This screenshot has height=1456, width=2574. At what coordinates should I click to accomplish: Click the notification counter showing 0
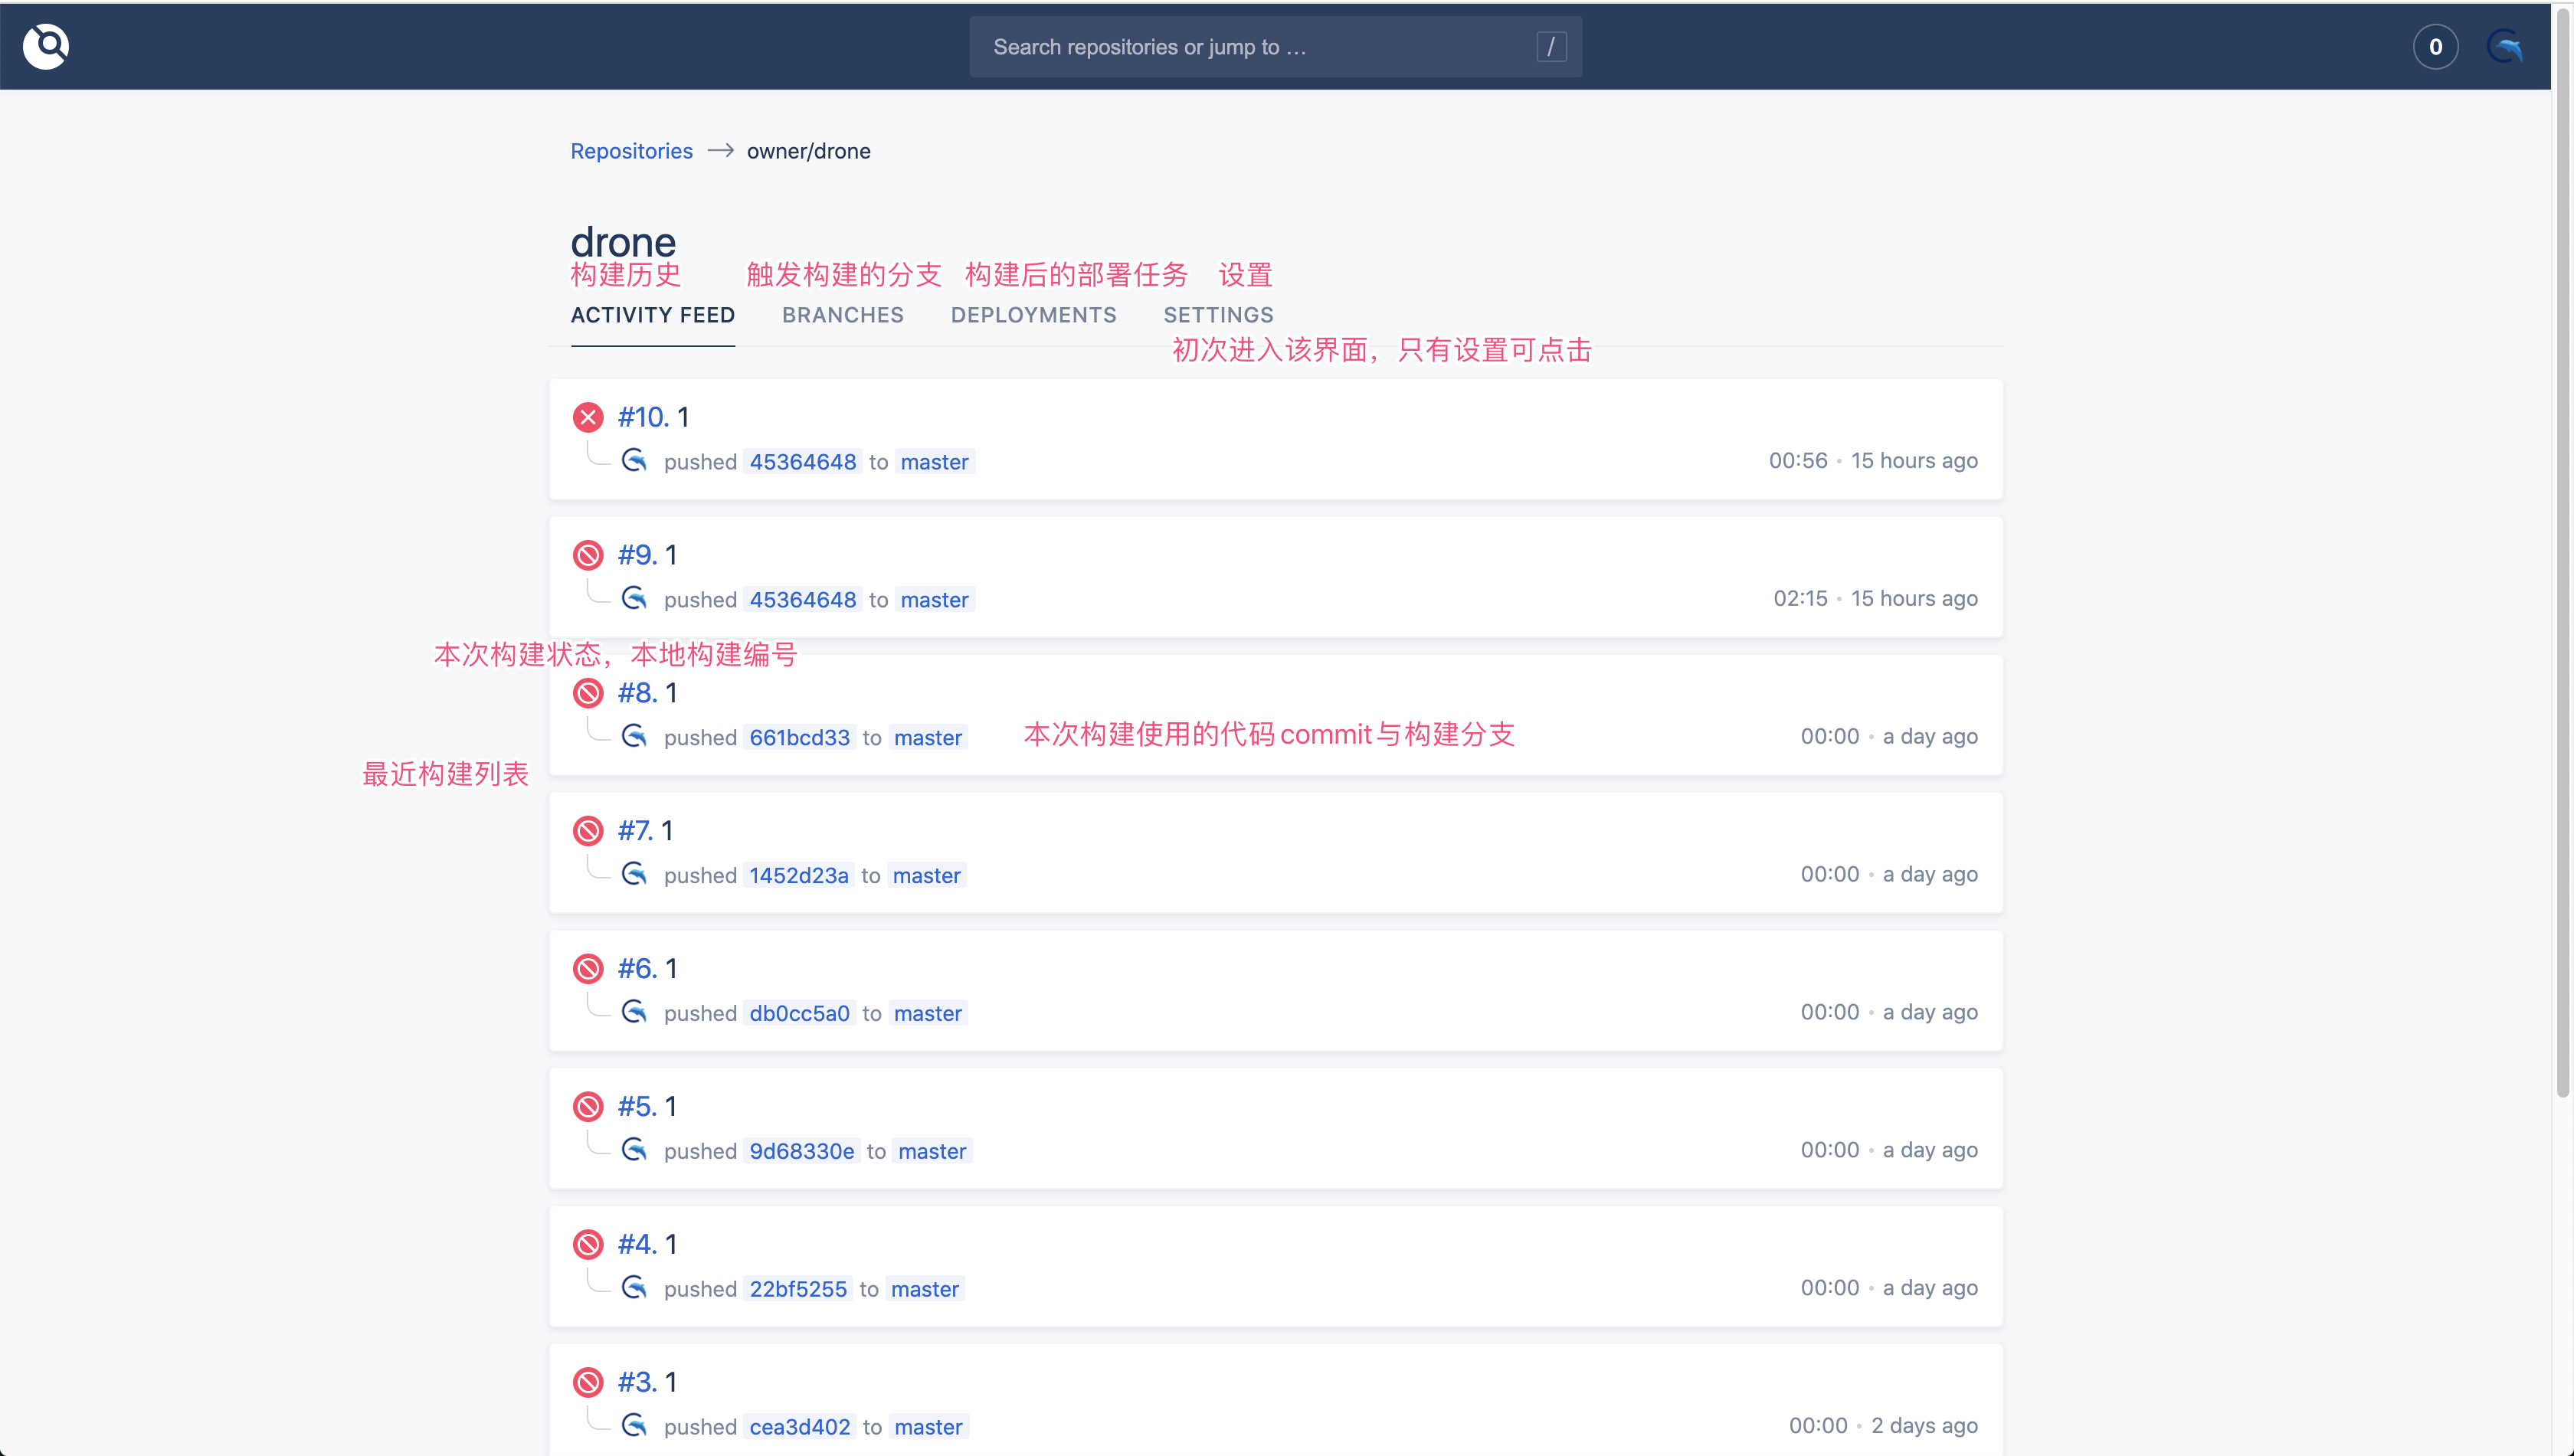[x=2435, y=47]
